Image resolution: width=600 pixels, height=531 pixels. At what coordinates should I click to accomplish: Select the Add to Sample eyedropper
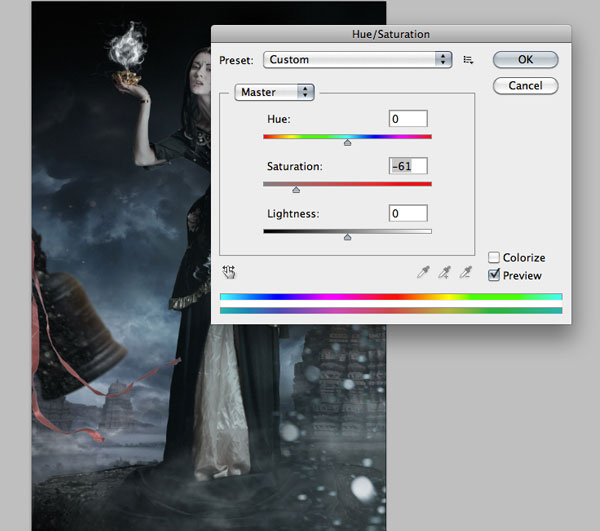[444, 272]
